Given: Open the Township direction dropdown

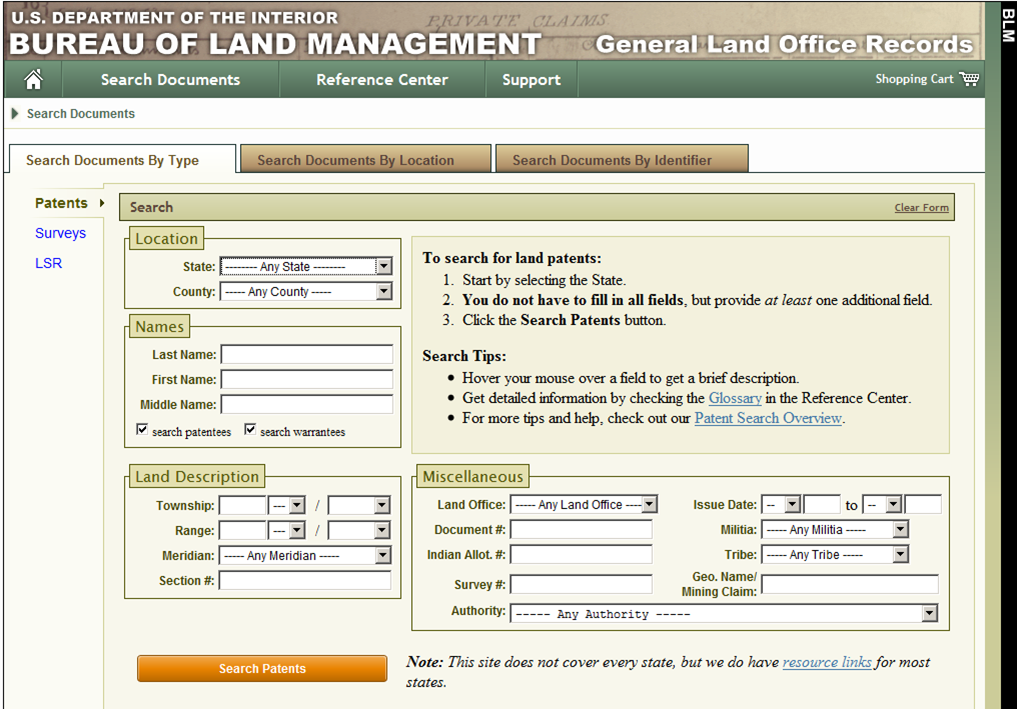Looking at the screenshot, I should pos(288,505).
